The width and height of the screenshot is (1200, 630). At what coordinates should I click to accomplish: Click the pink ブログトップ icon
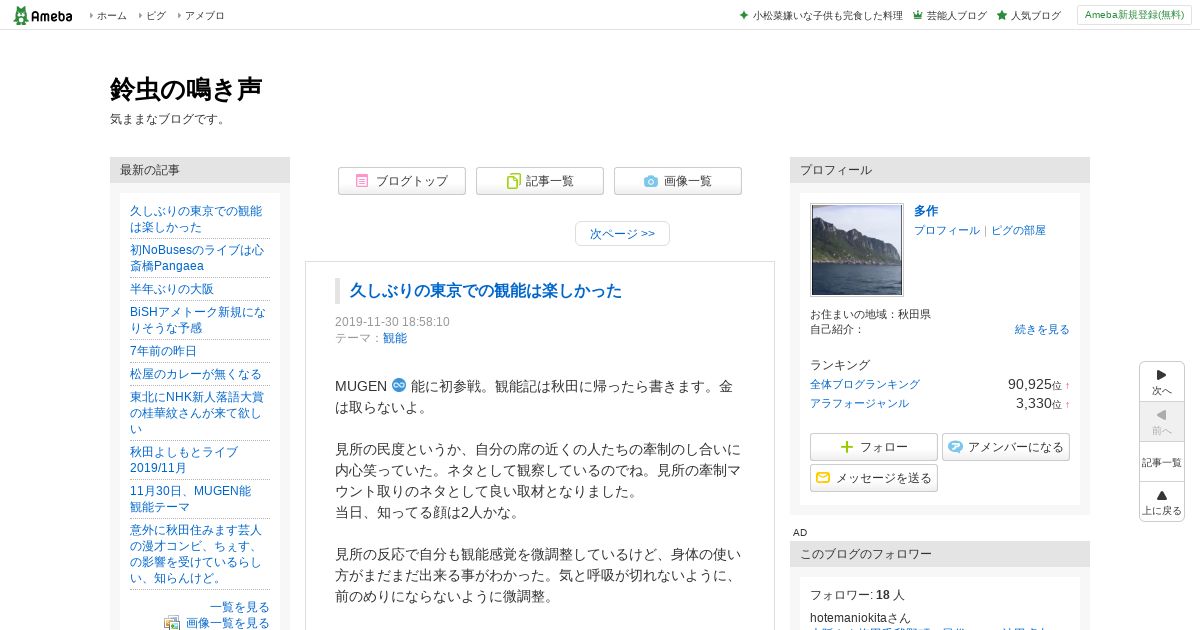pos(362,181)
